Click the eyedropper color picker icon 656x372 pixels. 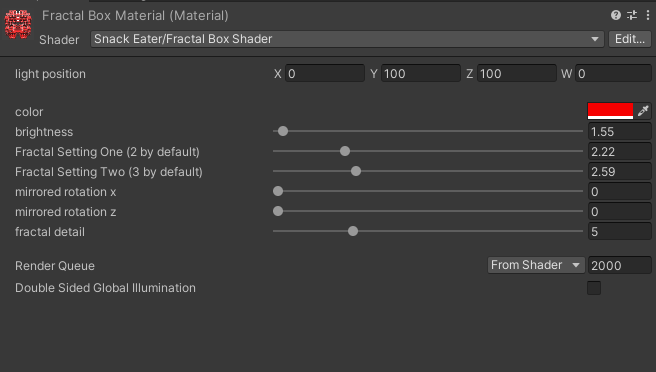(x=643, y=111)
